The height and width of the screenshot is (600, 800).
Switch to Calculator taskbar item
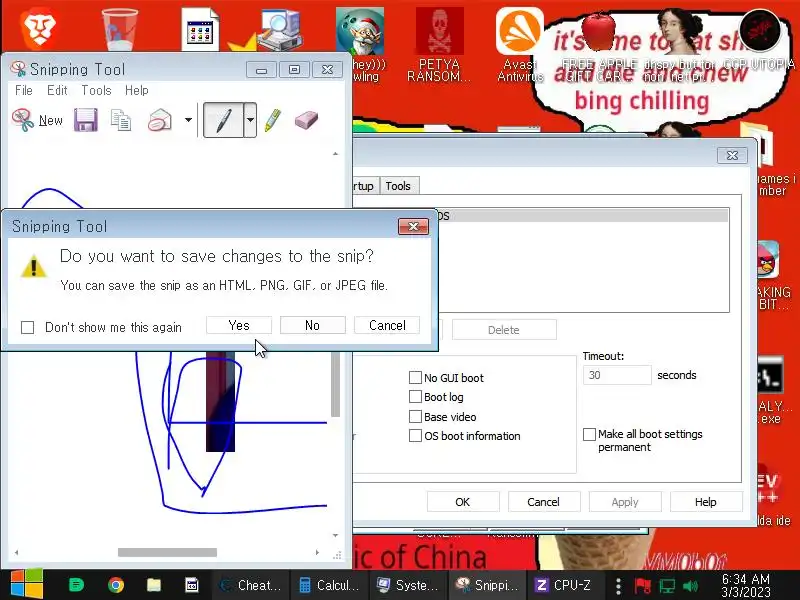329,585
